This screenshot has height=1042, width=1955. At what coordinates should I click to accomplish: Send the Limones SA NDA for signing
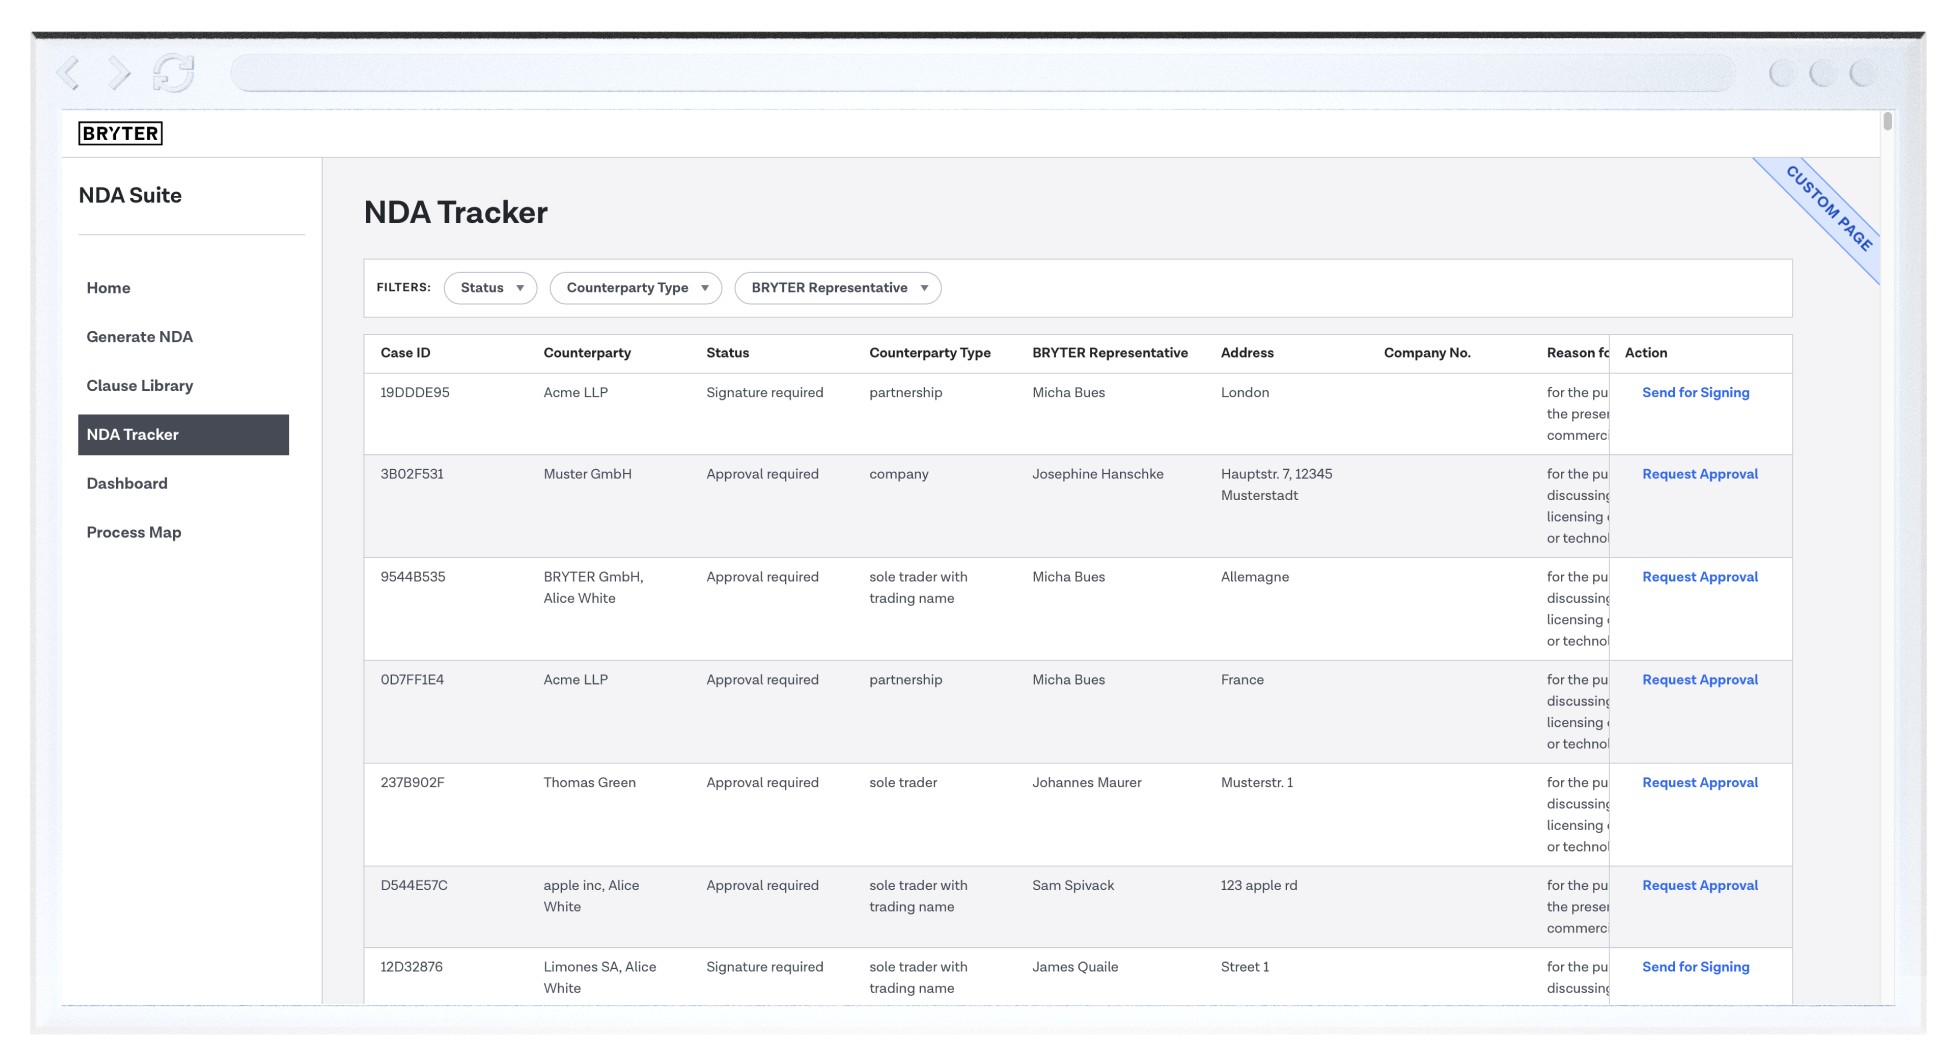(x=1695, y=966)
